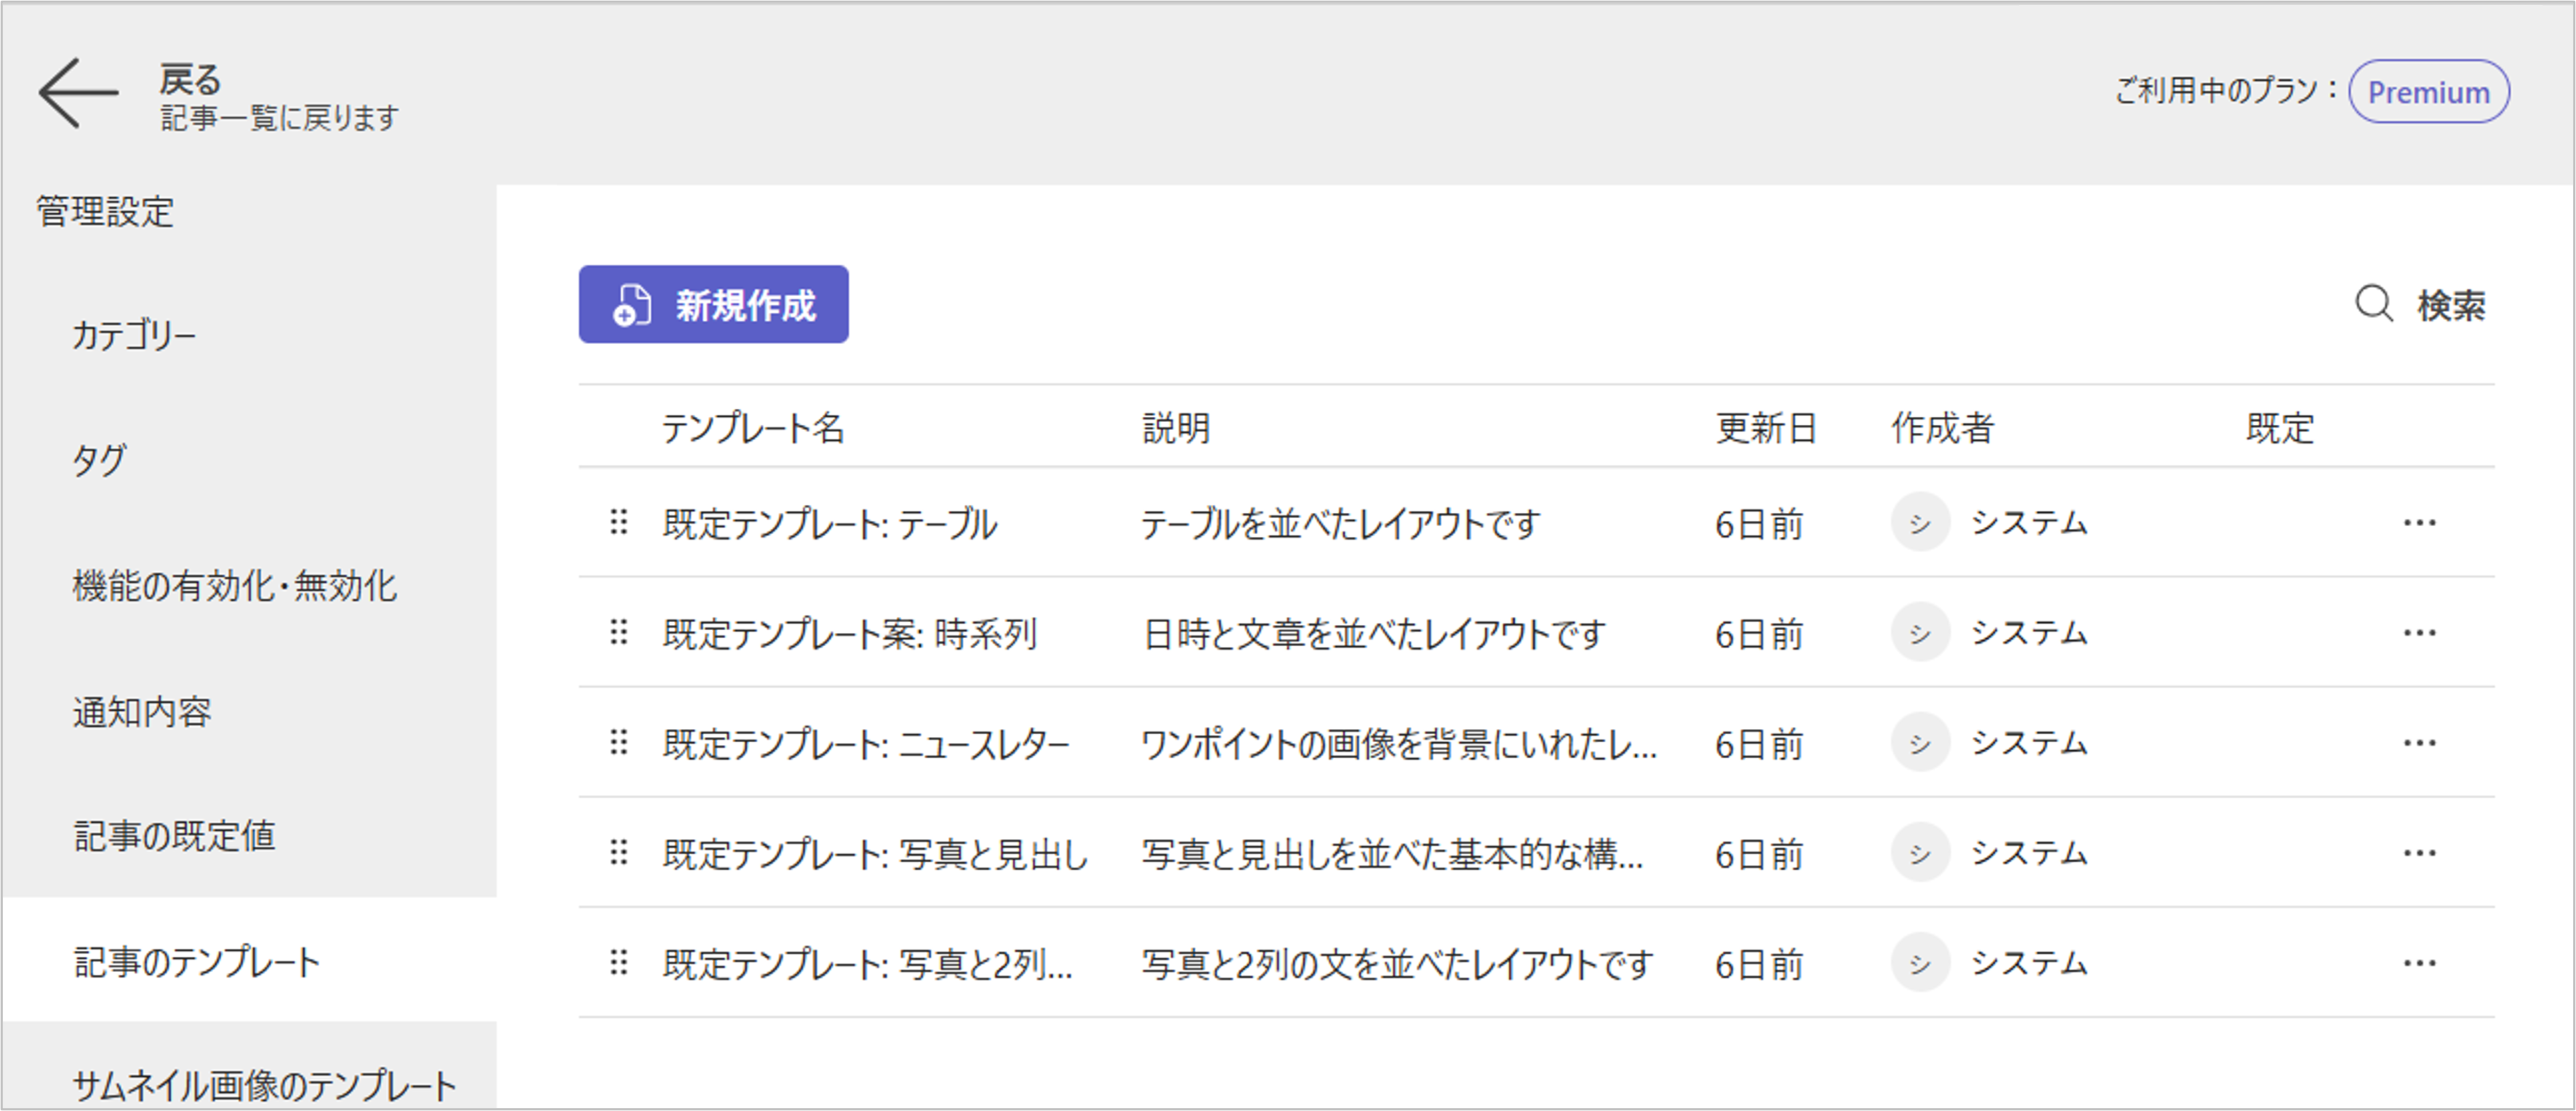Open the 既定テンプレート: 写真と見出し entry
The image size is (2576, 1111).
tap(875, 854)
